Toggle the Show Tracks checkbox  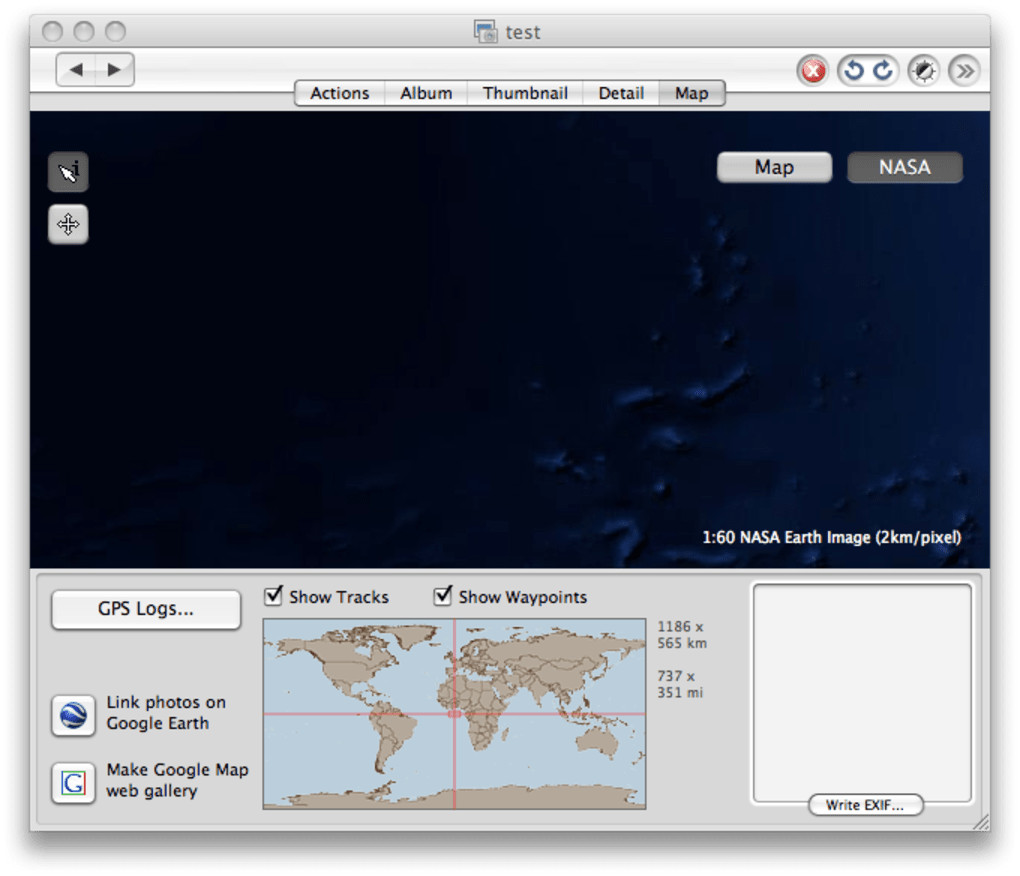click(x=273, y=595)
